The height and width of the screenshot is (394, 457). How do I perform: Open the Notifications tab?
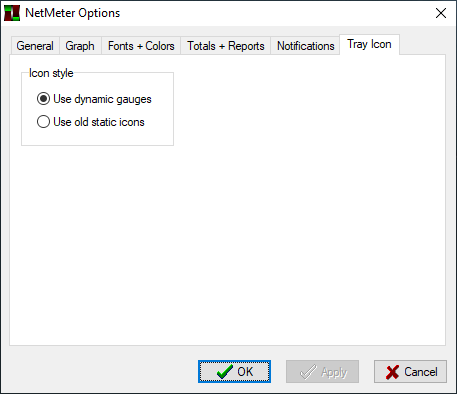pos(306,46)
